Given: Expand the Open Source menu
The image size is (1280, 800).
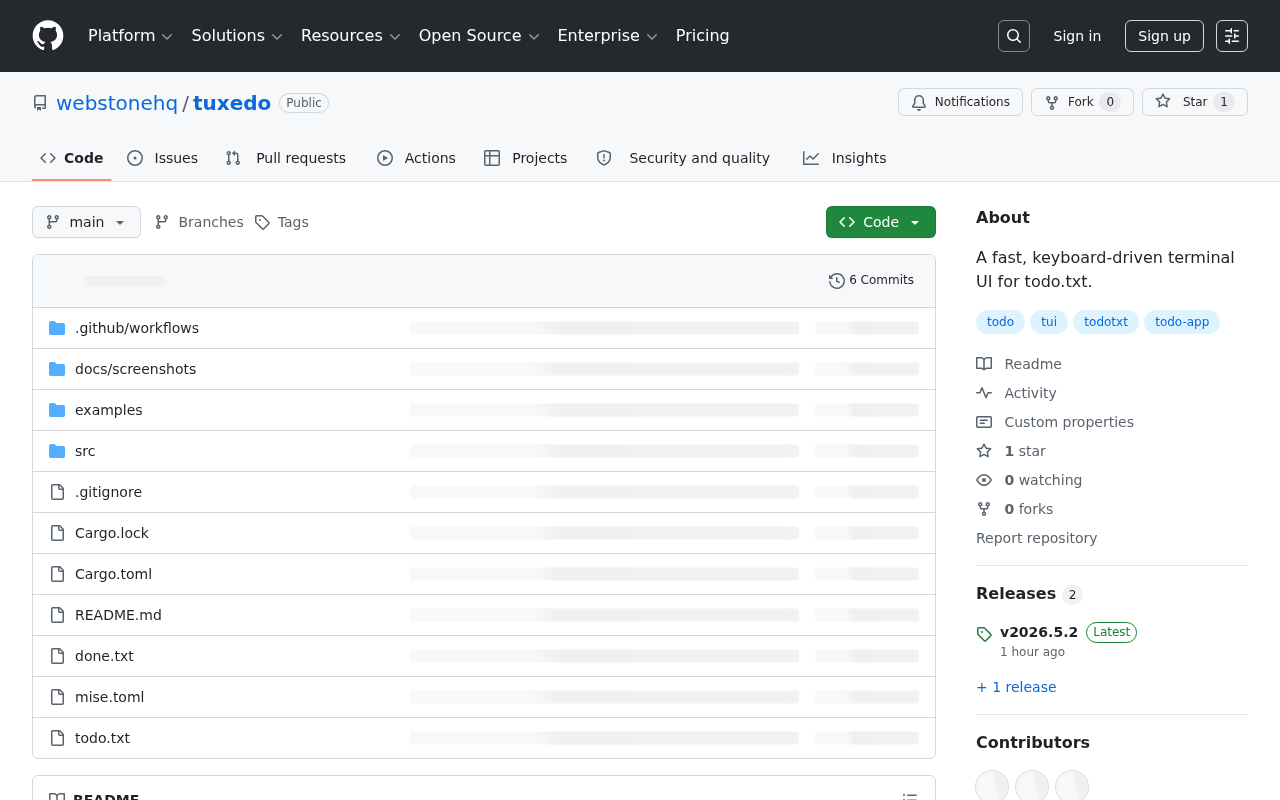Looking at the screenshot, I should click(479, 36).
